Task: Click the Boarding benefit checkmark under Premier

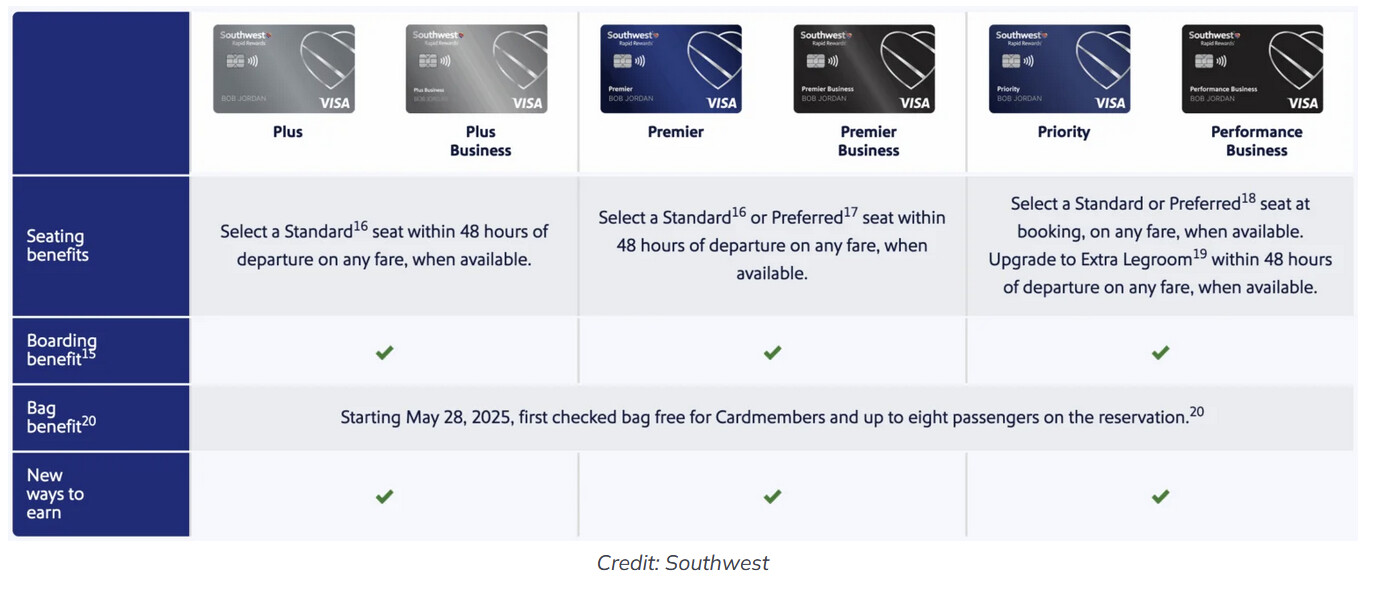Action: tap(772, 353)
